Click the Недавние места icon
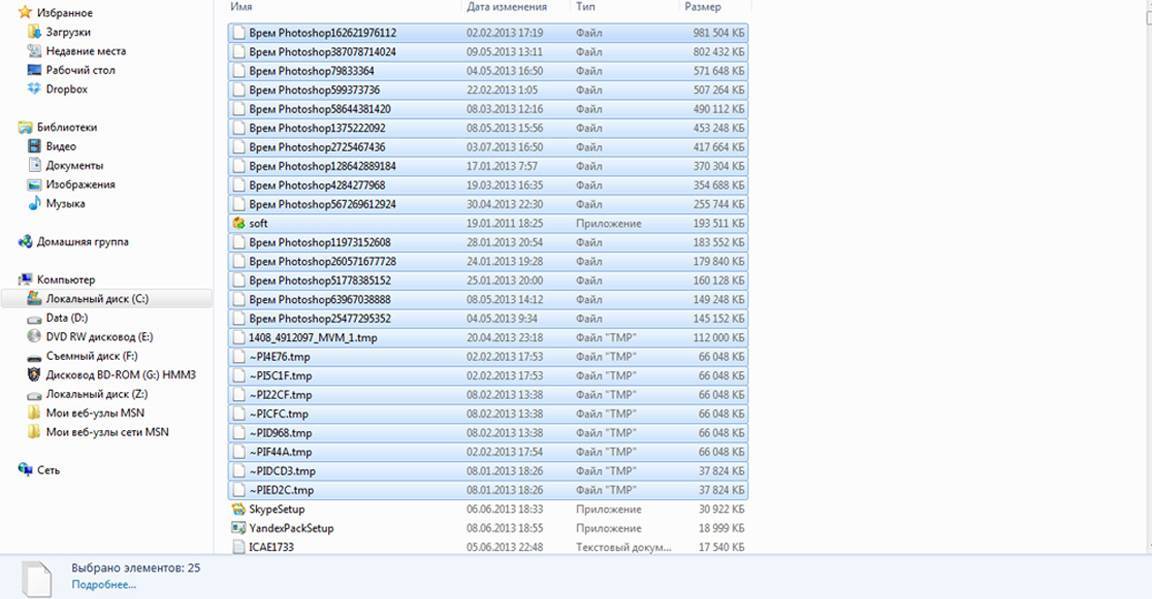This screenshot has height=599, width=1152. click(34, 51)
